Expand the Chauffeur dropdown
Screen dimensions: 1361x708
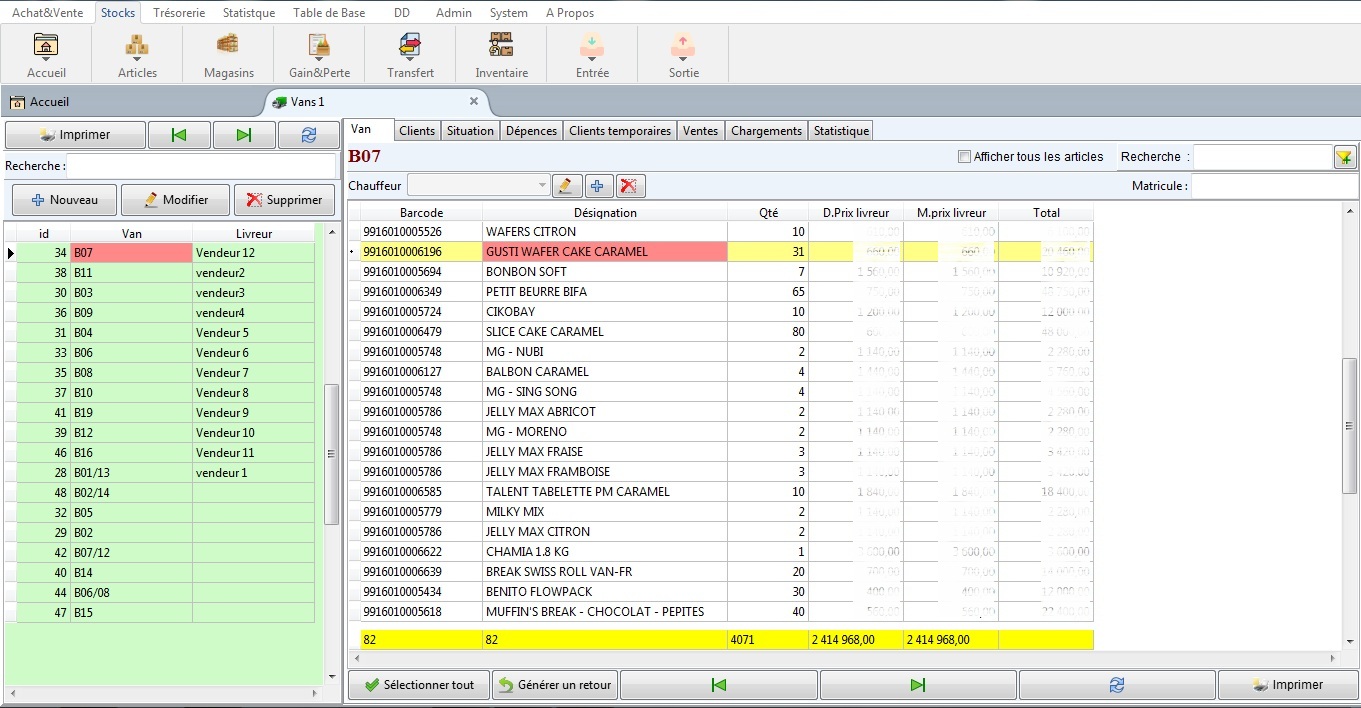coord(543,186)
